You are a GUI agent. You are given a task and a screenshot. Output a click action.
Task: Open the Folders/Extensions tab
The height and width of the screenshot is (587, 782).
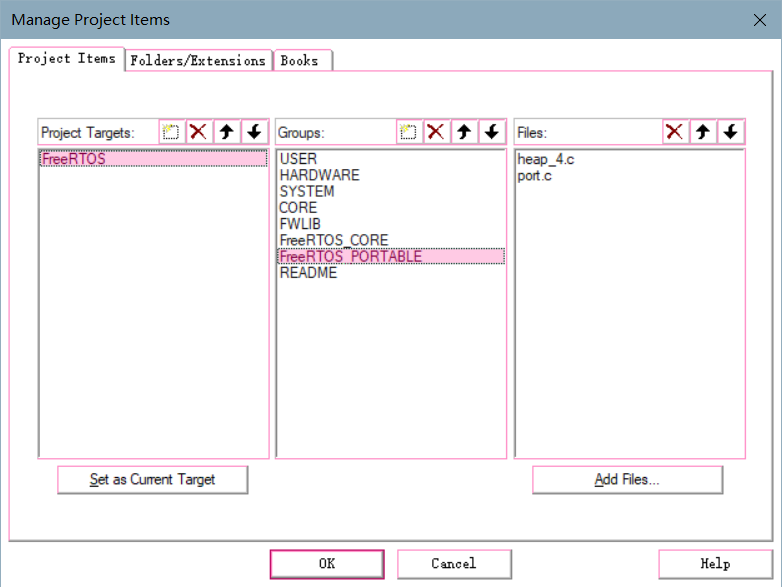pos(198,61)
